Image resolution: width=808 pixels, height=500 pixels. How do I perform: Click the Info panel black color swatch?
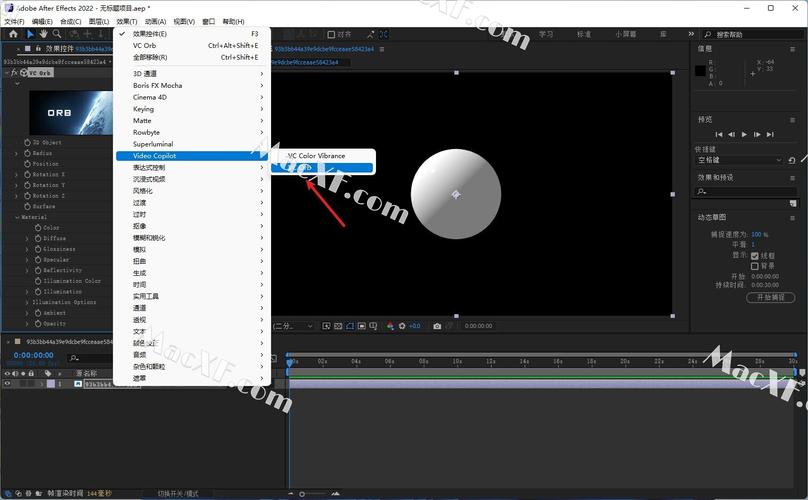(700, 71)
